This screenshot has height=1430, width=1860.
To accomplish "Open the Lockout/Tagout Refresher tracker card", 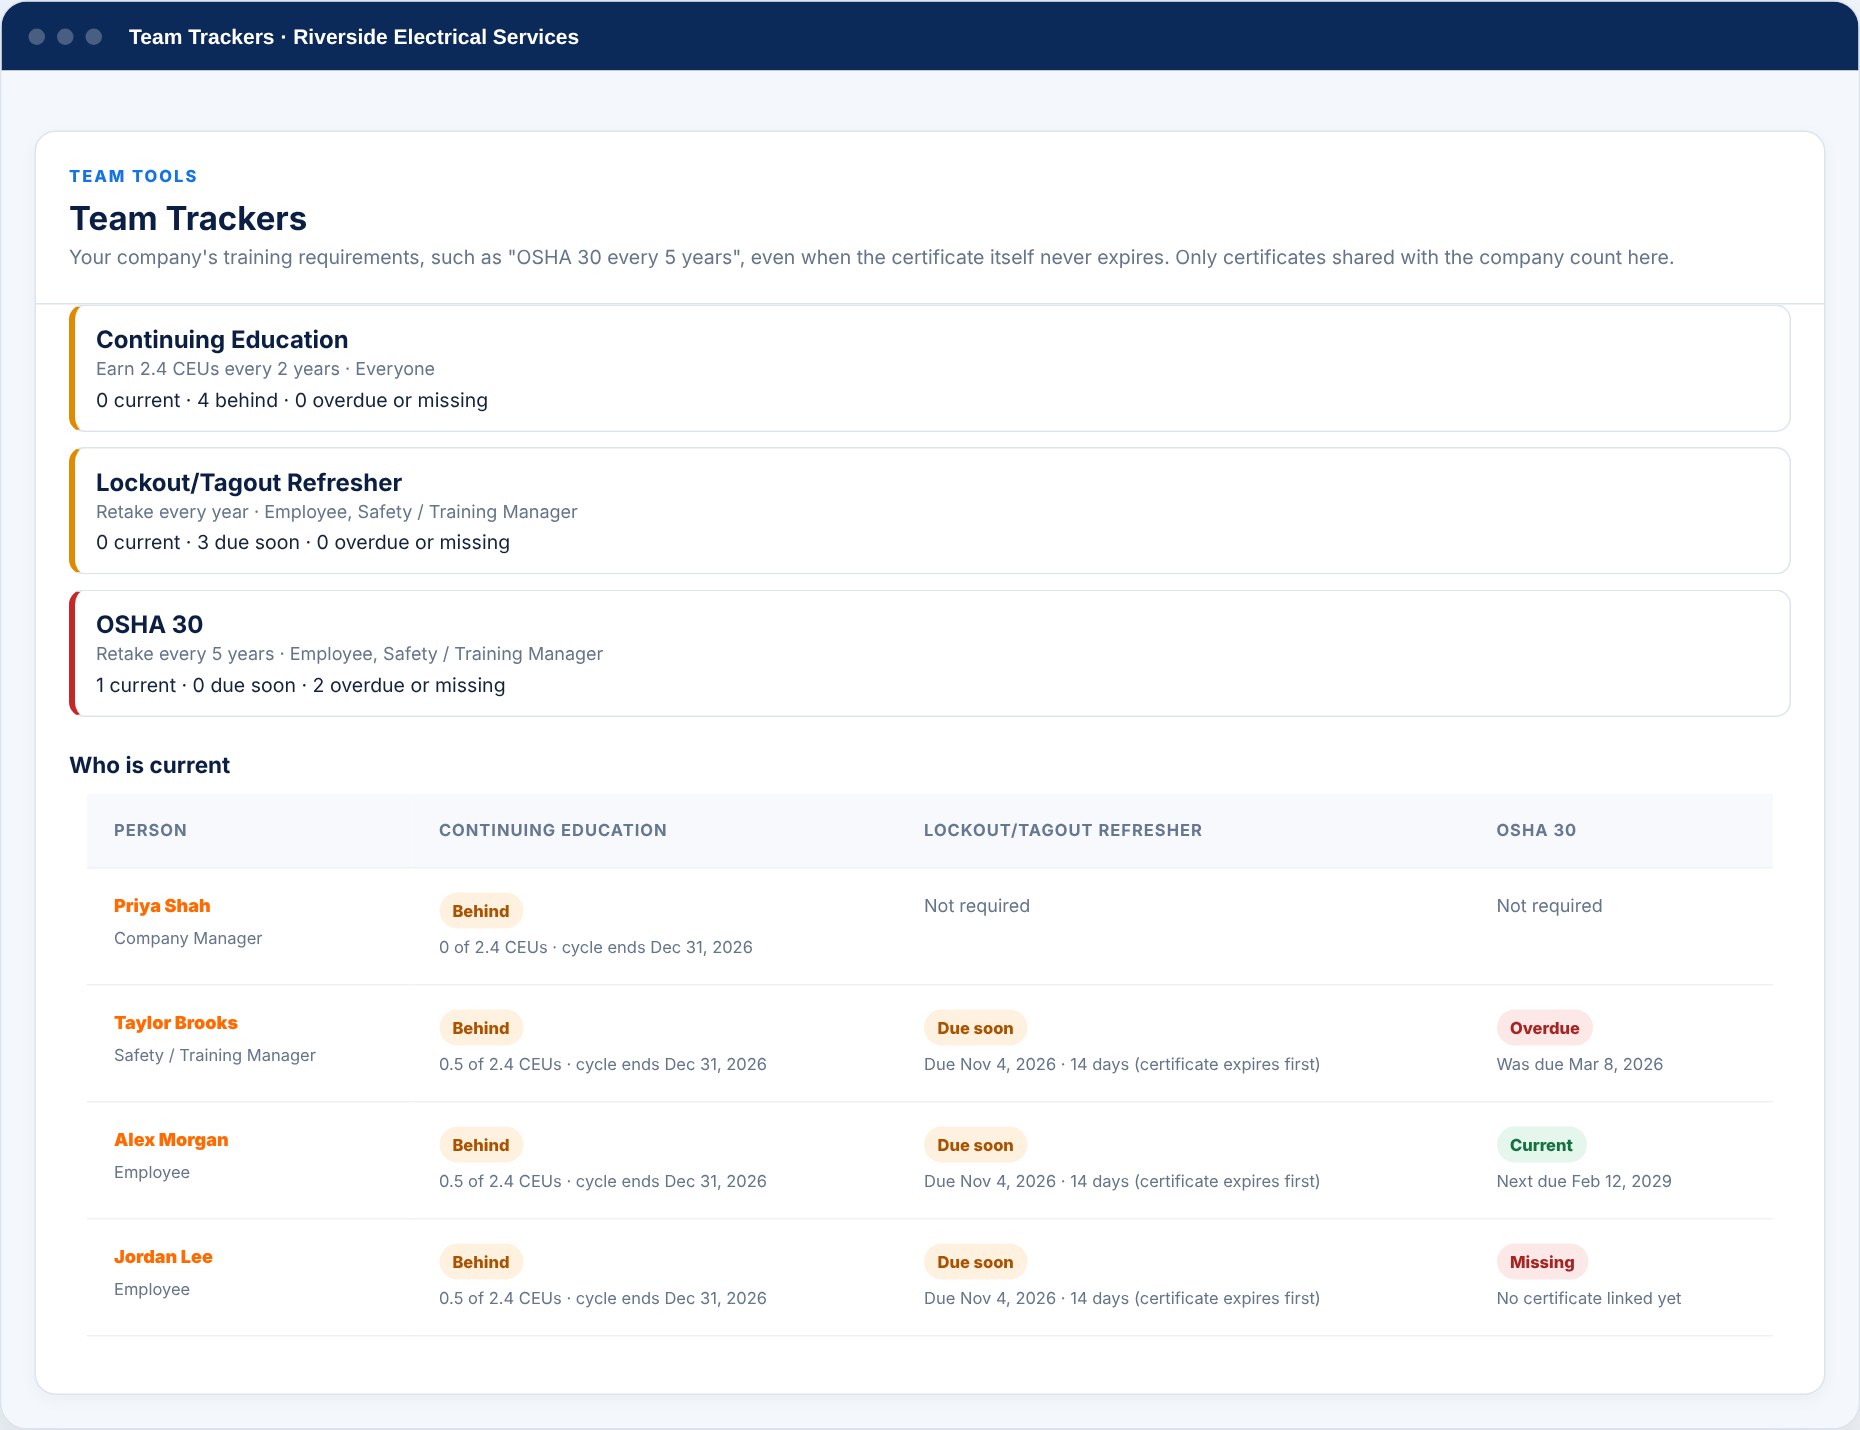I will (x=930, y=511).
